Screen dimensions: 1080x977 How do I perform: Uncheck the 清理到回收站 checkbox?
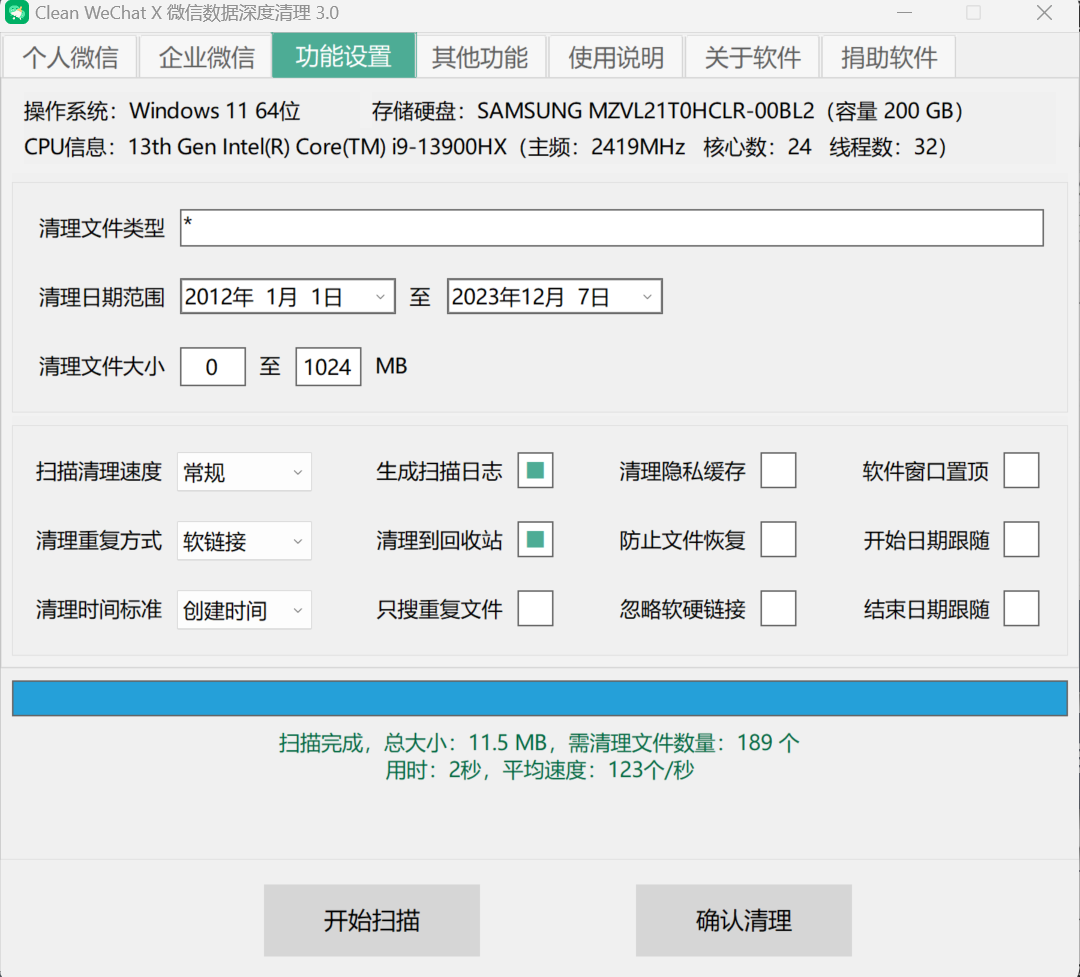tap(535, 539)
